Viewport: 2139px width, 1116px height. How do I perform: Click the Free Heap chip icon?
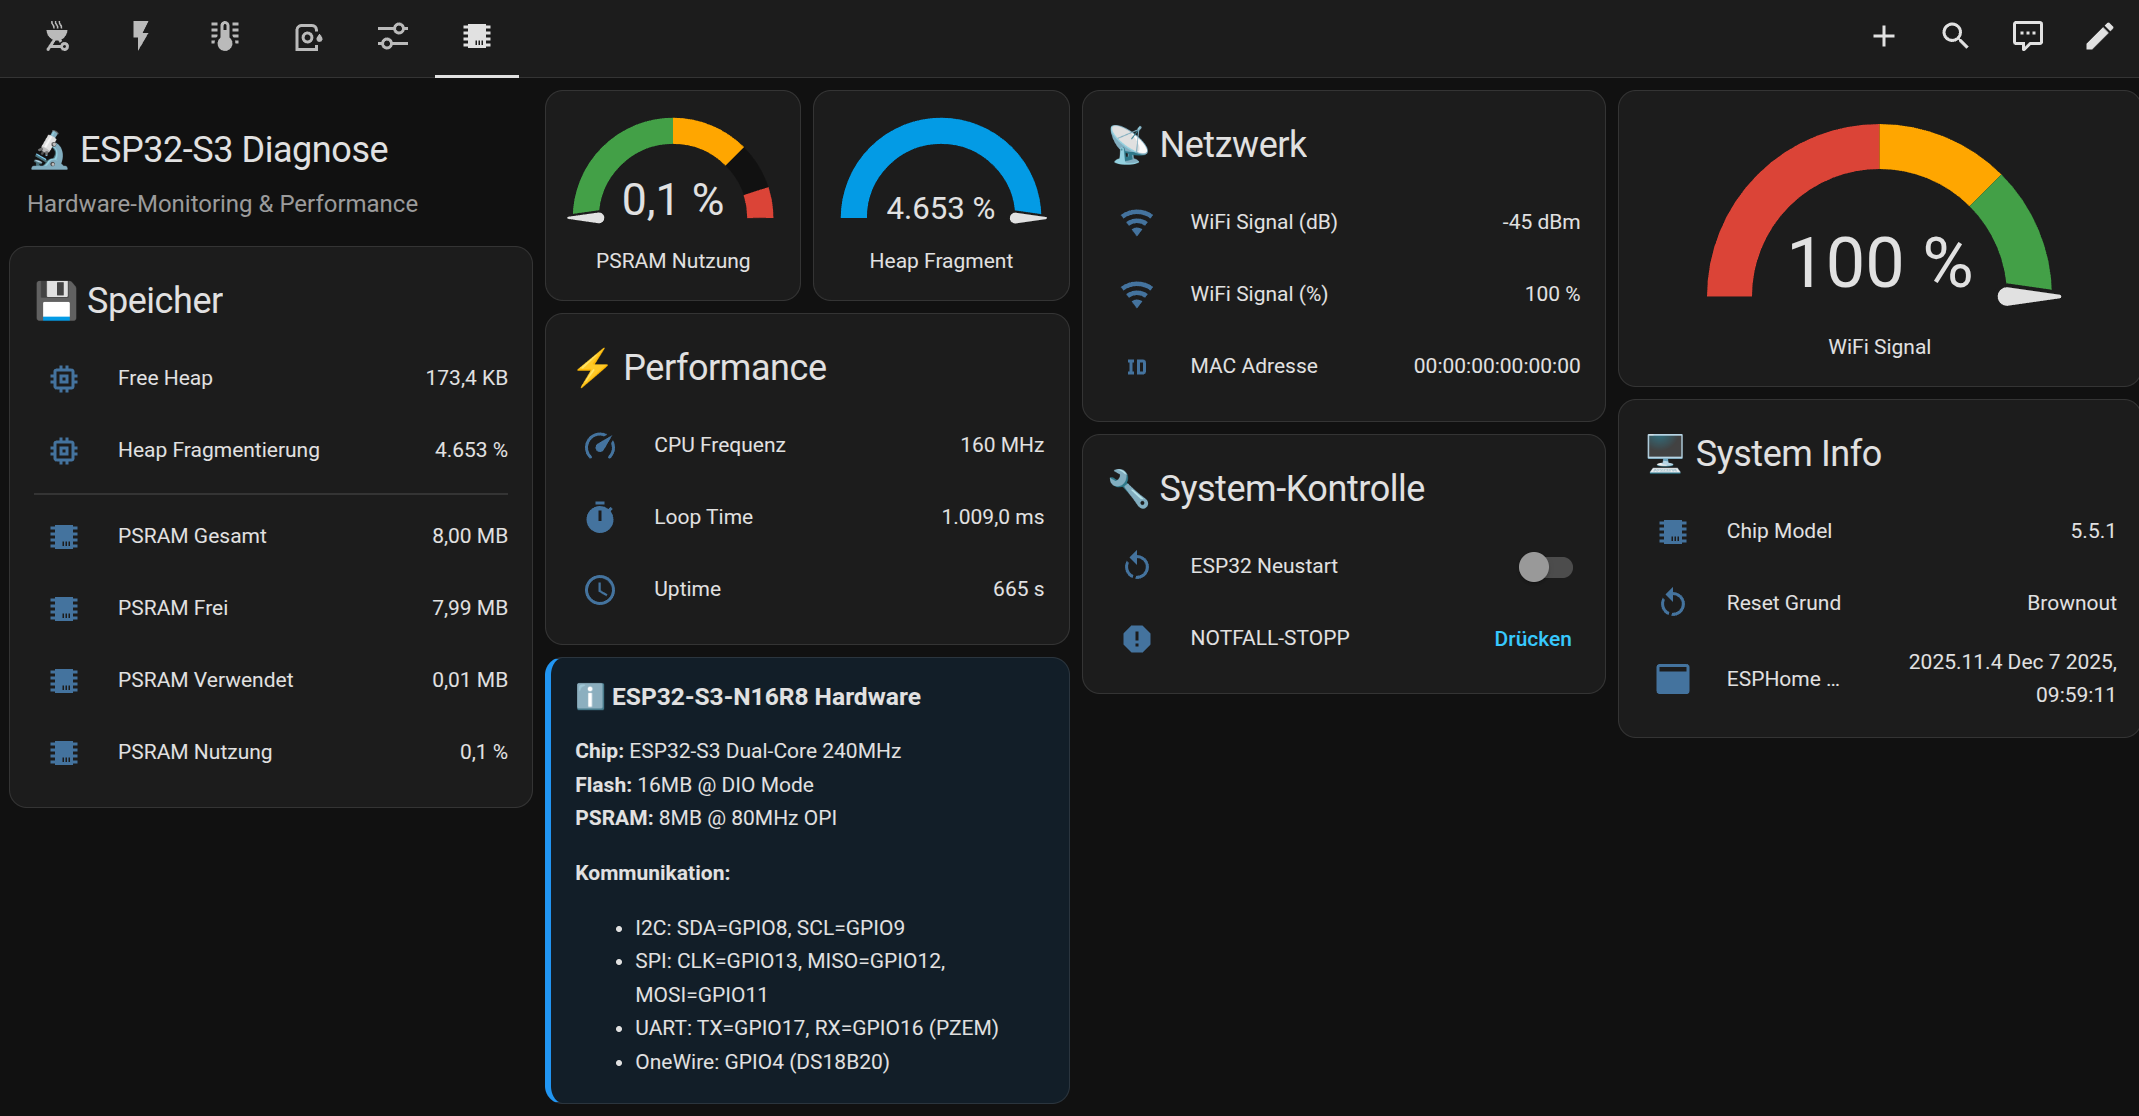64,378
